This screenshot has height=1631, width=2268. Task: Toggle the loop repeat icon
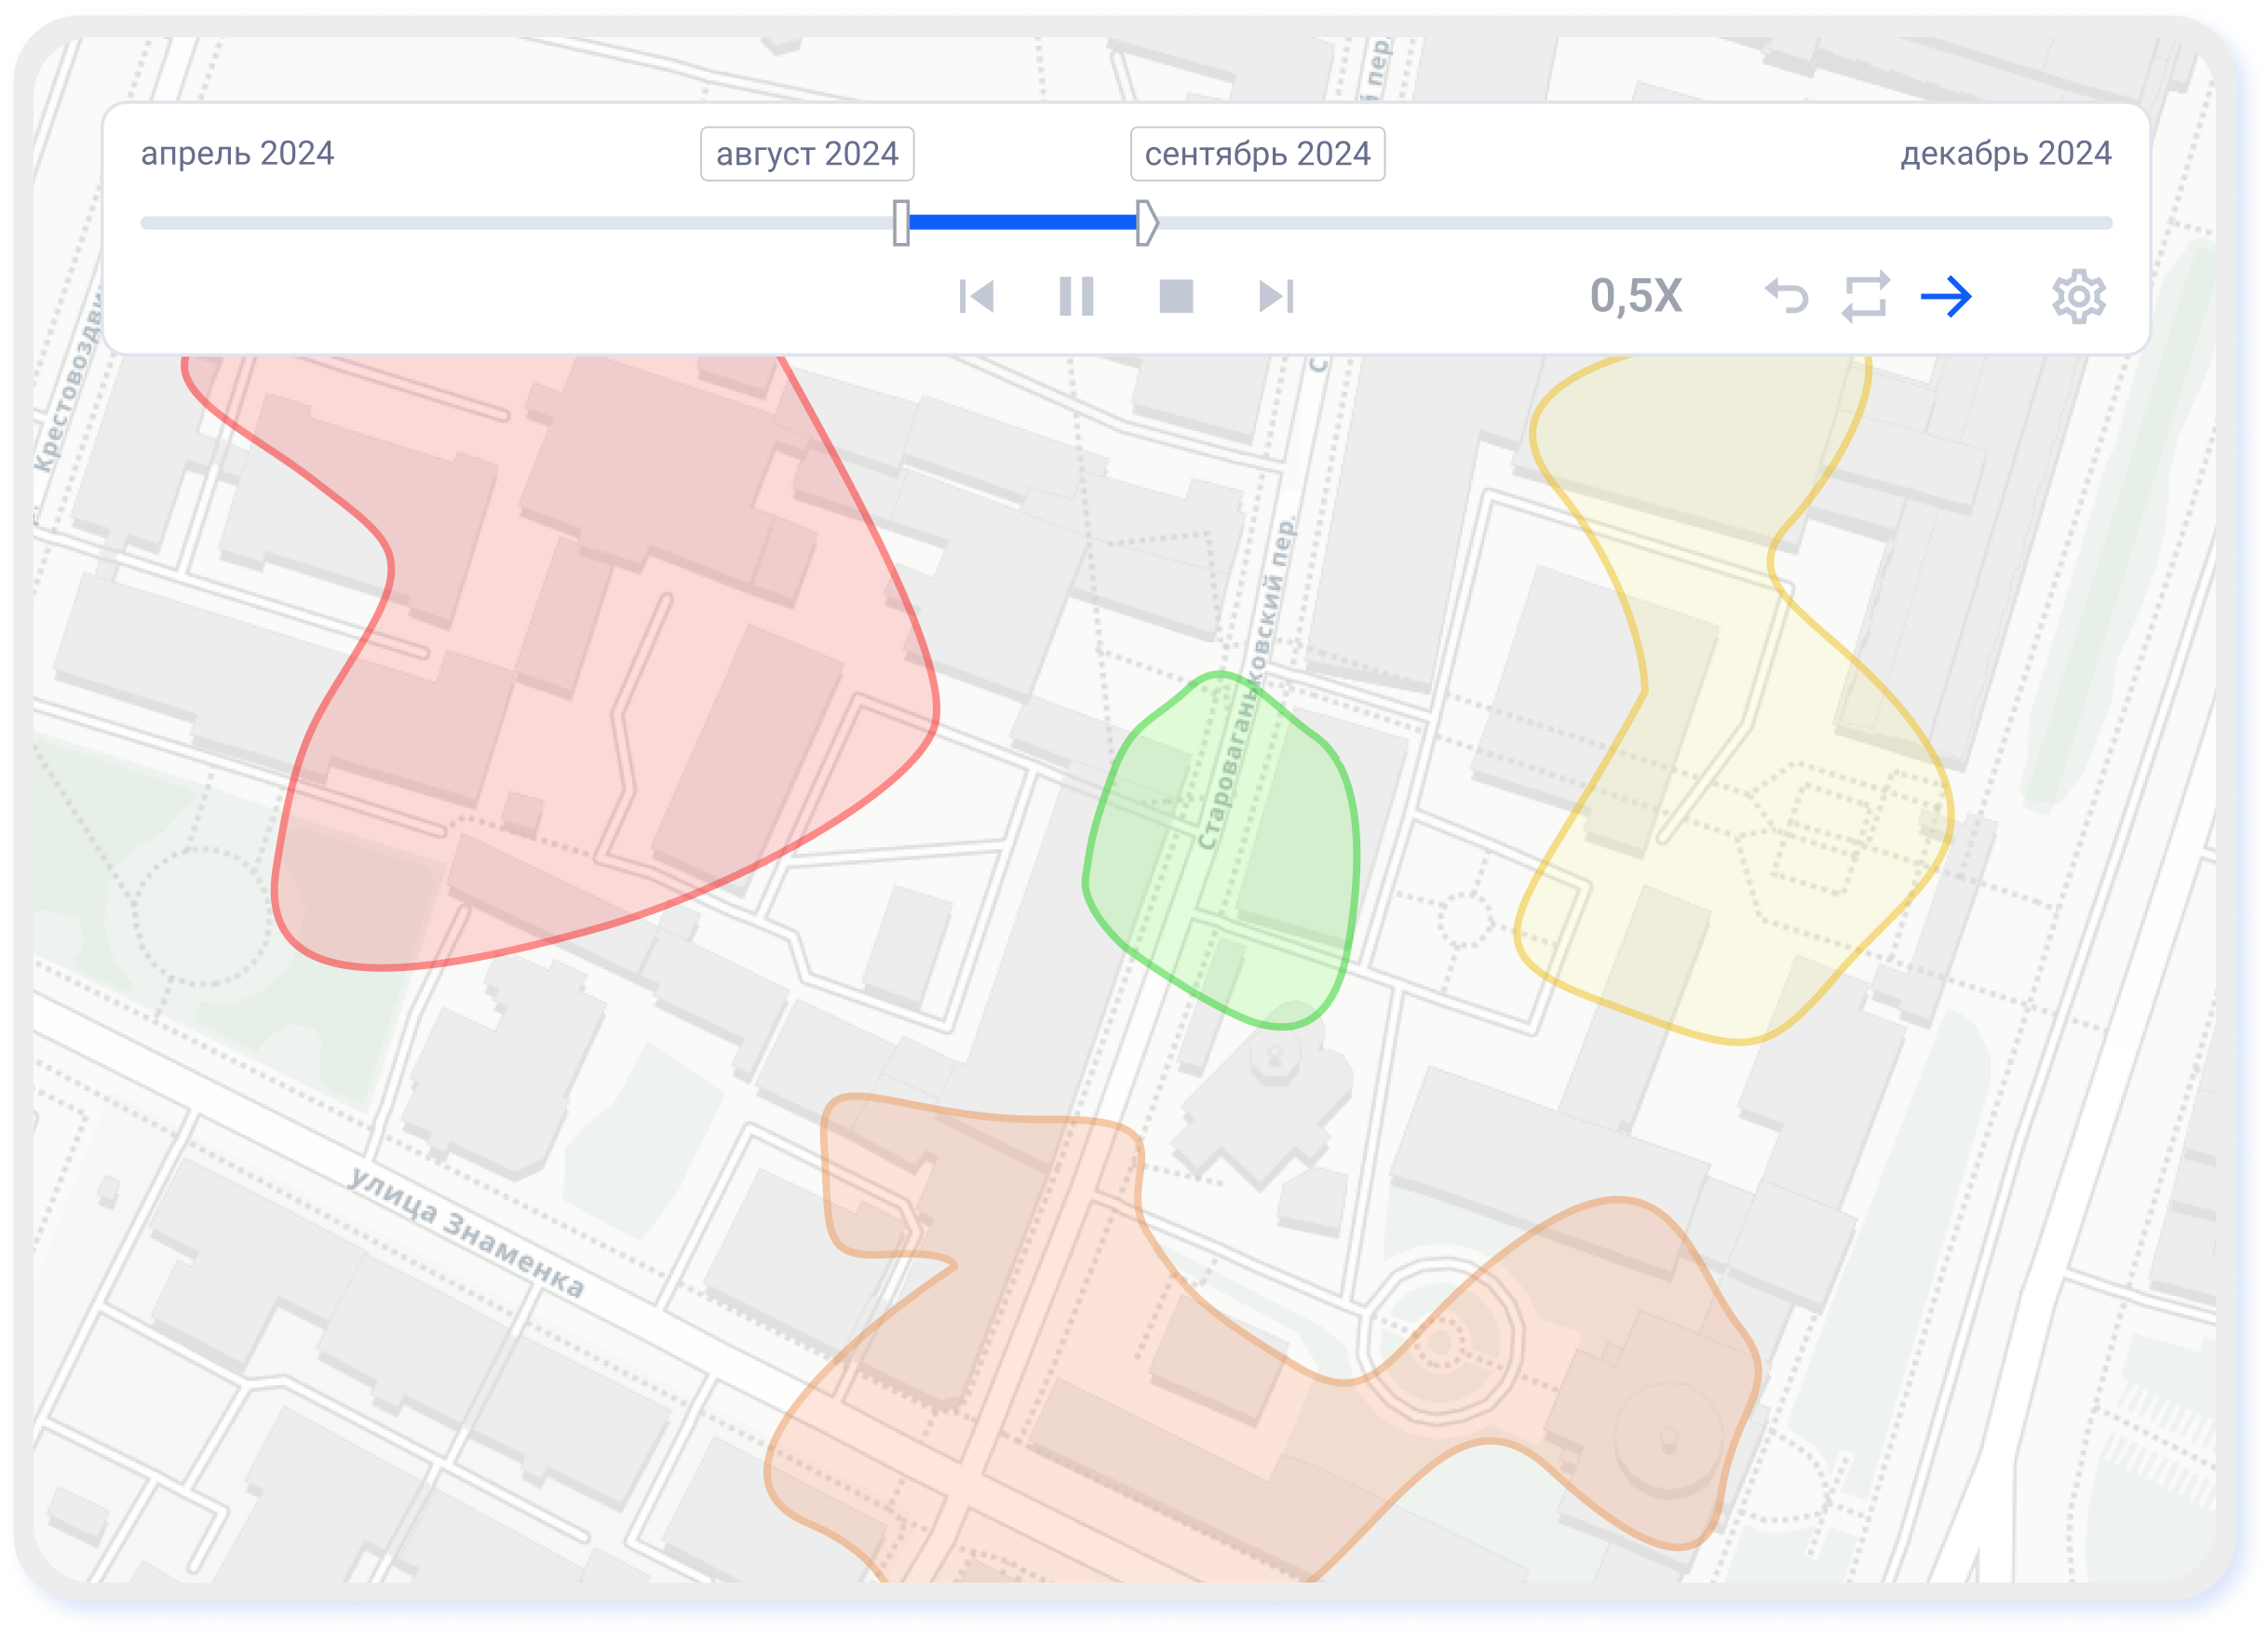point(1866,296)
